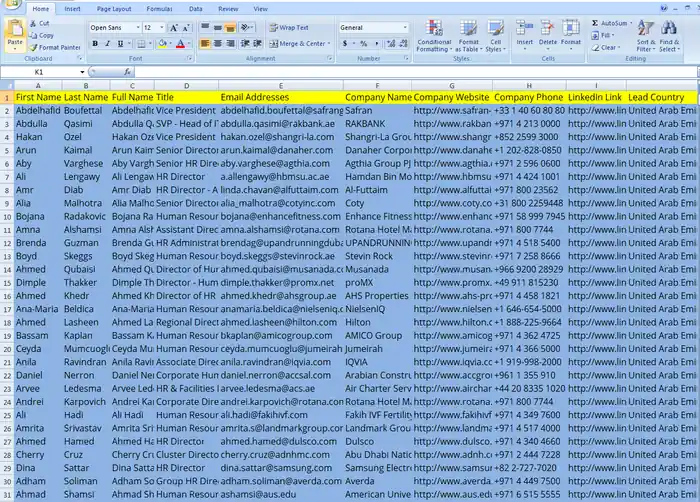The width and height of the screenshot is (700, 502).
Task: Apply accounting dollar format
Action: point(345,44)
